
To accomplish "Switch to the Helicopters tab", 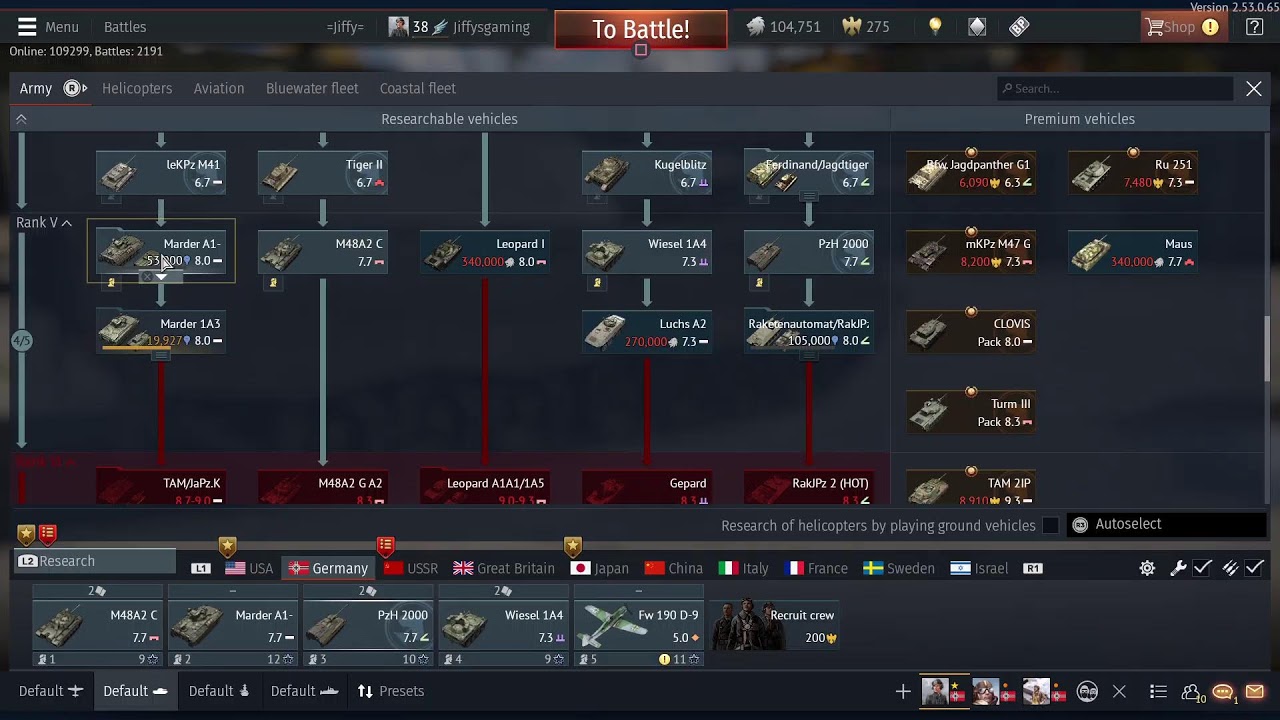I will [x=137, y=88].
